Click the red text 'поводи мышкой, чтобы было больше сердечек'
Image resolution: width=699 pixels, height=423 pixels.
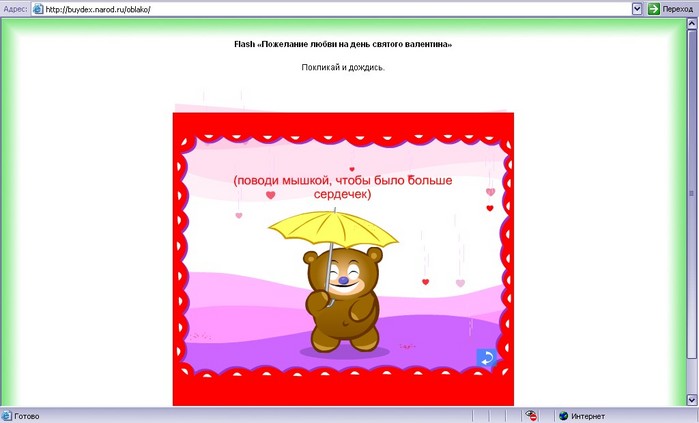click(x=342, y=187)
